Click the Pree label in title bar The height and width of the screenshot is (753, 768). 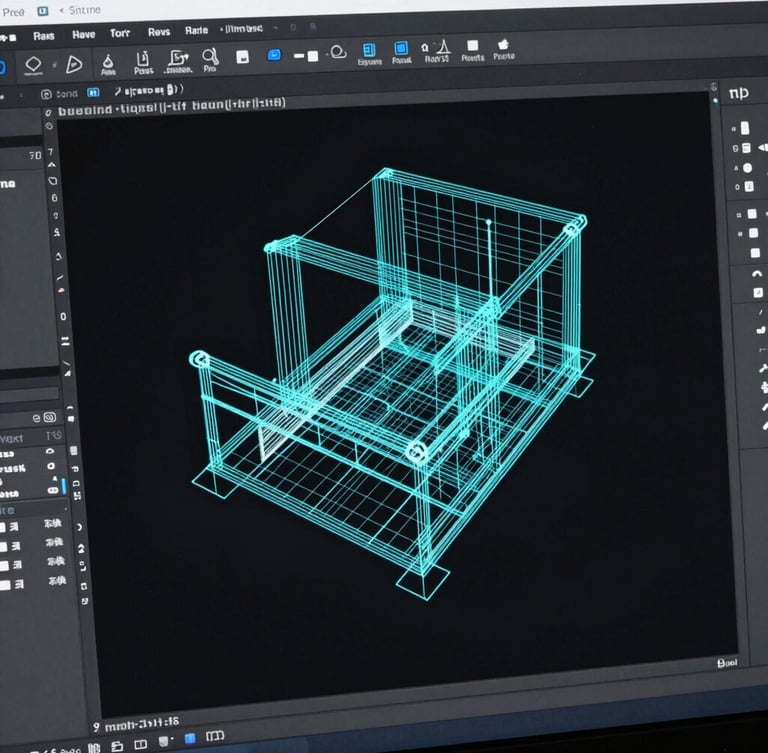pos(13,12)
